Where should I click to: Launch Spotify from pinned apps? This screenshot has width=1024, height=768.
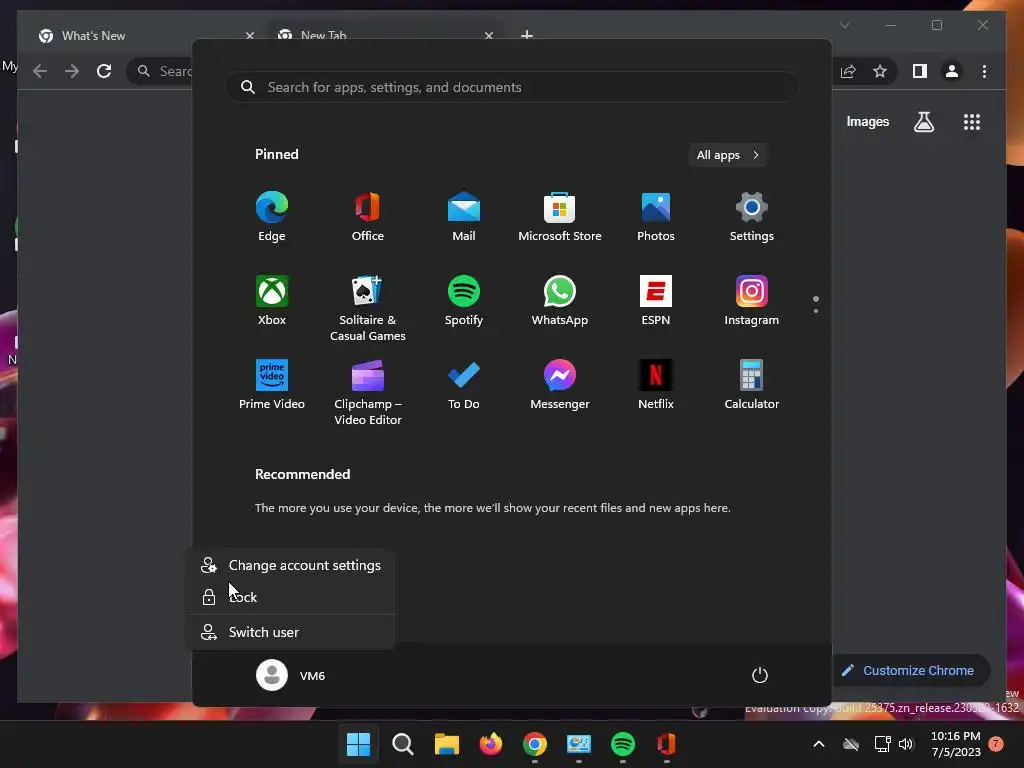coord(464,300)
